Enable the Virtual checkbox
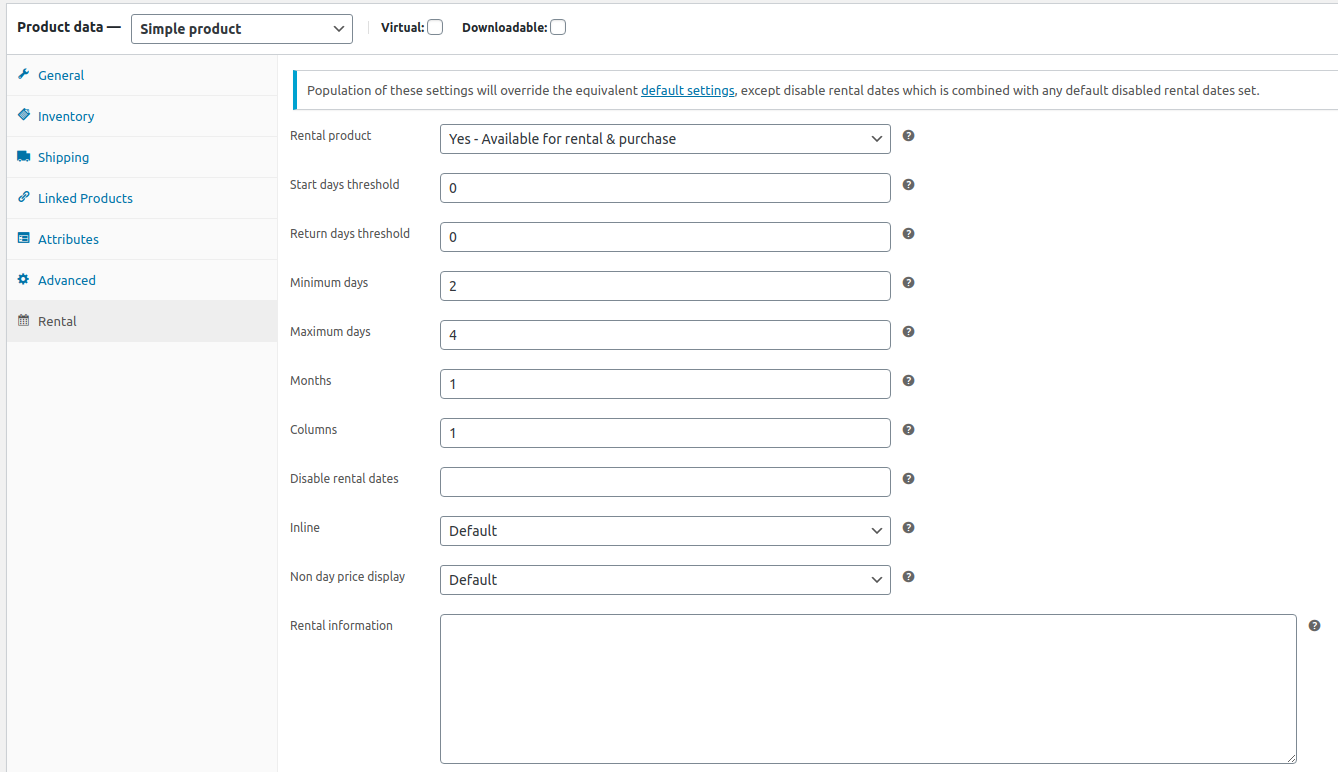1338x772 pixels. click(x=435, y=28)
